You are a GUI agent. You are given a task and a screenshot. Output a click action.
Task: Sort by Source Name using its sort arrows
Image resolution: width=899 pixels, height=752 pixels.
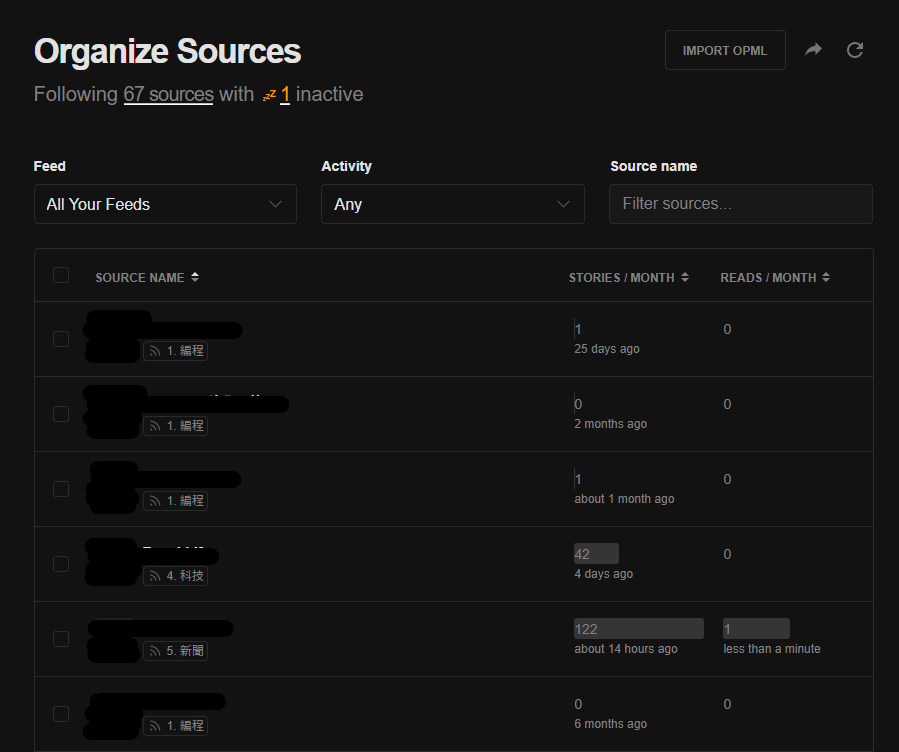tap(195, 277)
